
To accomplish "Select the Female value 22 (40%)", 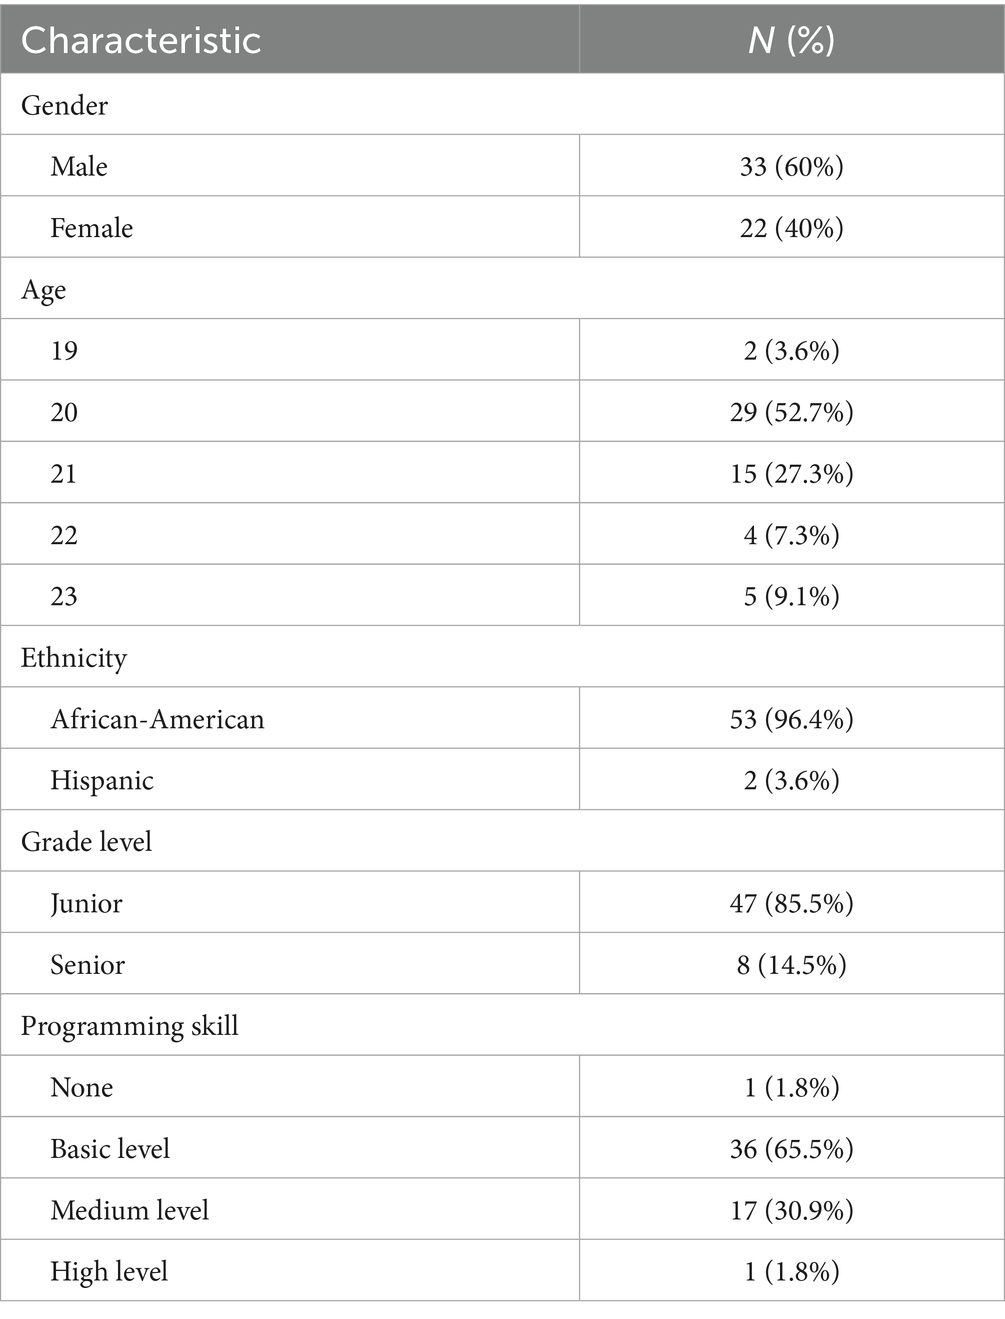I will (791, 228).
